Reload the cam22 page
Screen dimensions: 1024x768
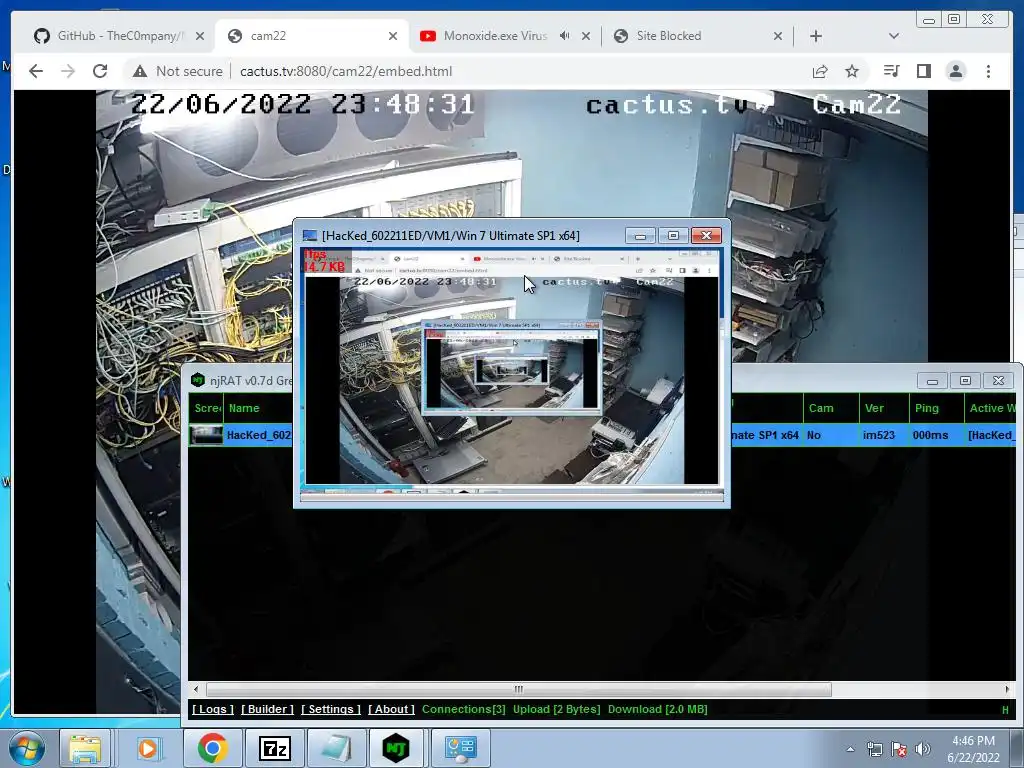pyautogui.click(x=100, y=71)
